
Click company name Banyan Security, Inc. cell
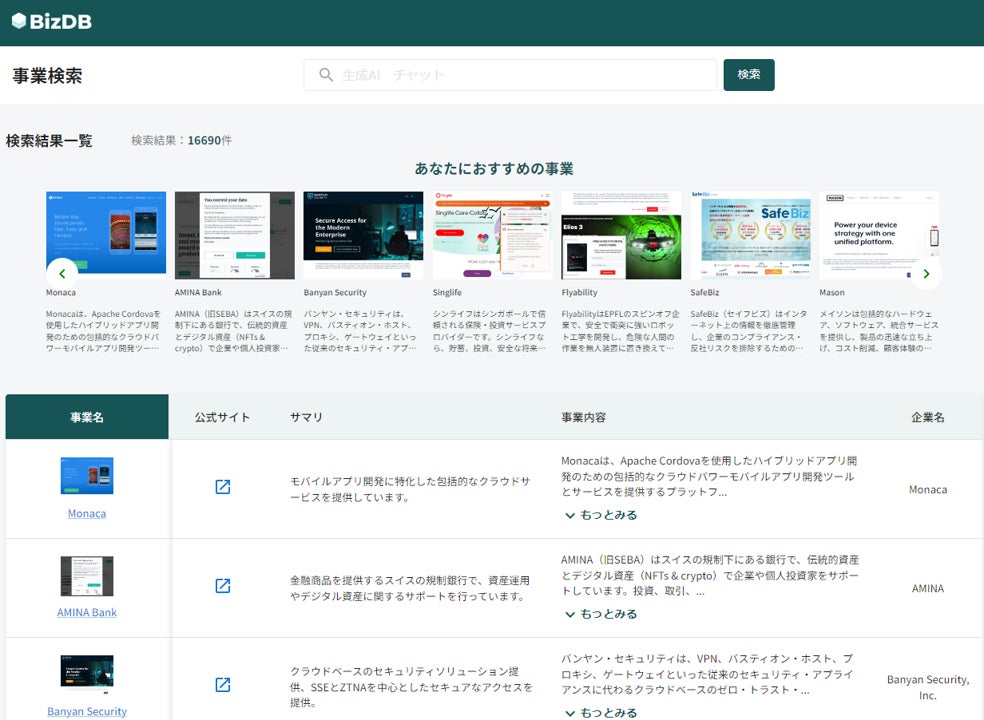point(928,687)
